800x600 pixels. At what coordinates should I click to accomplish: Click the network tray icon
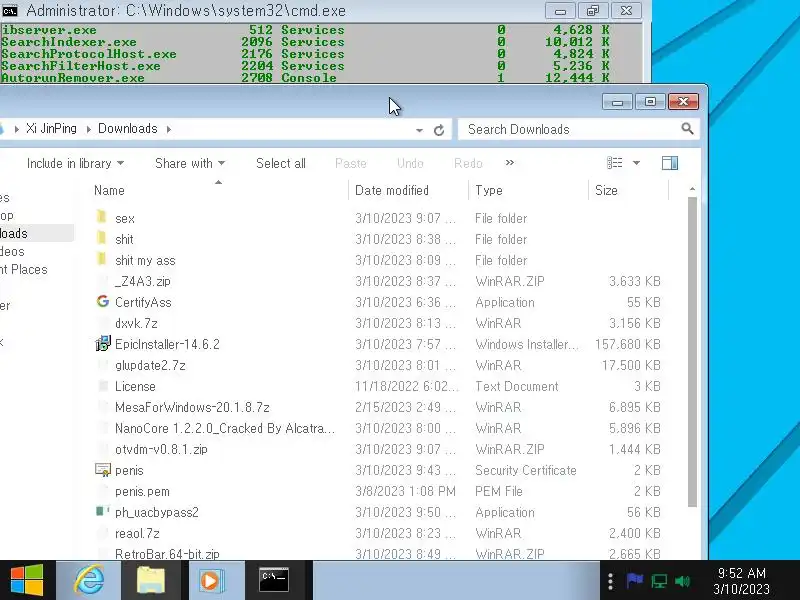[659, 581]
